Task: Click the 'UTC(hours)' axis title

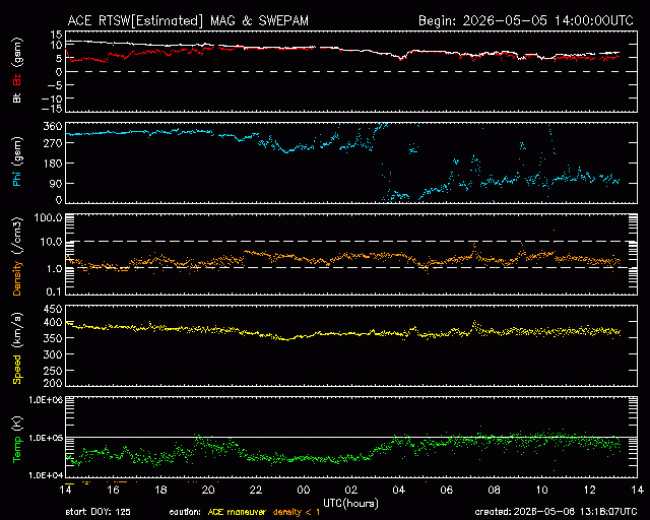Action: (351, 503)
